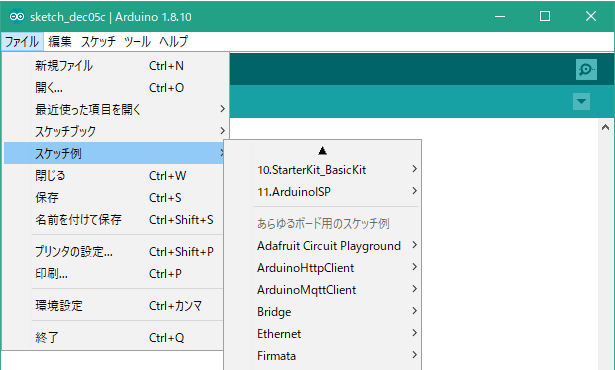
Task: Expand 最近使った項目を開く submenu
Action: click(x=114, y=109)
